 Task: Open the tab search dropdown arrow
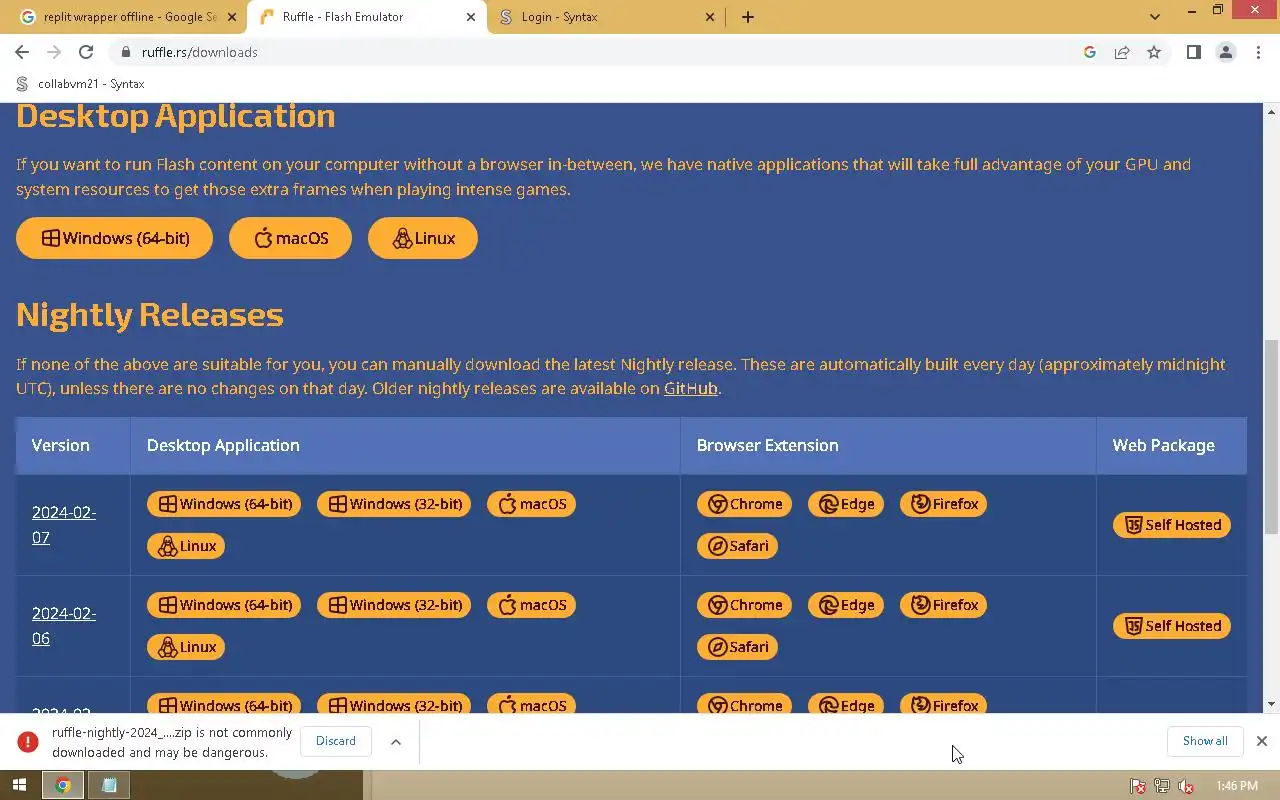[x=1155, y=17]
